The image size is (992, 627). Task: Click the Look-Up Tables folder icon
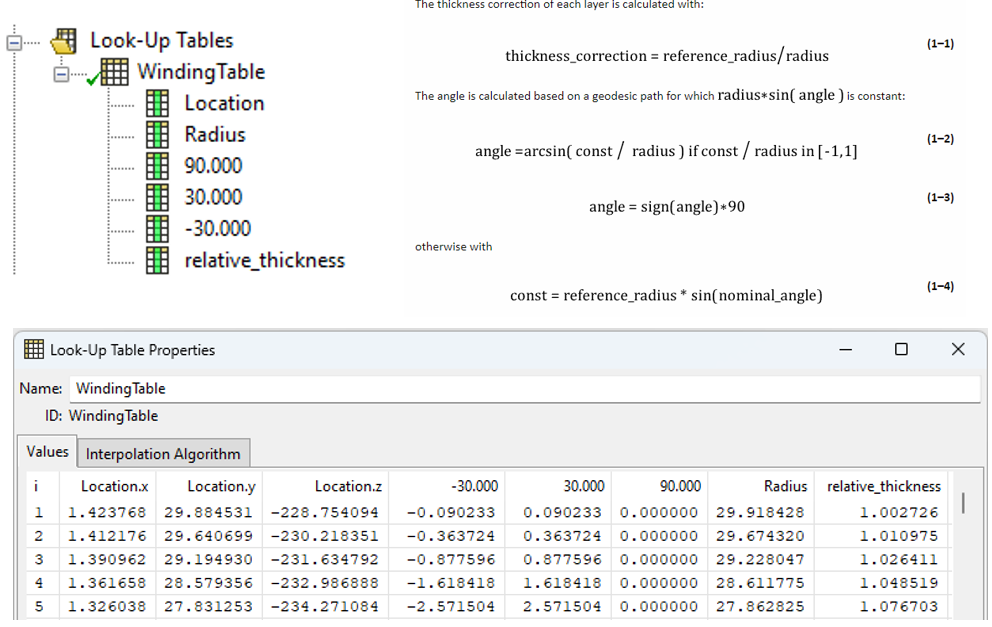pyautogui.click(x=63, y=41)
